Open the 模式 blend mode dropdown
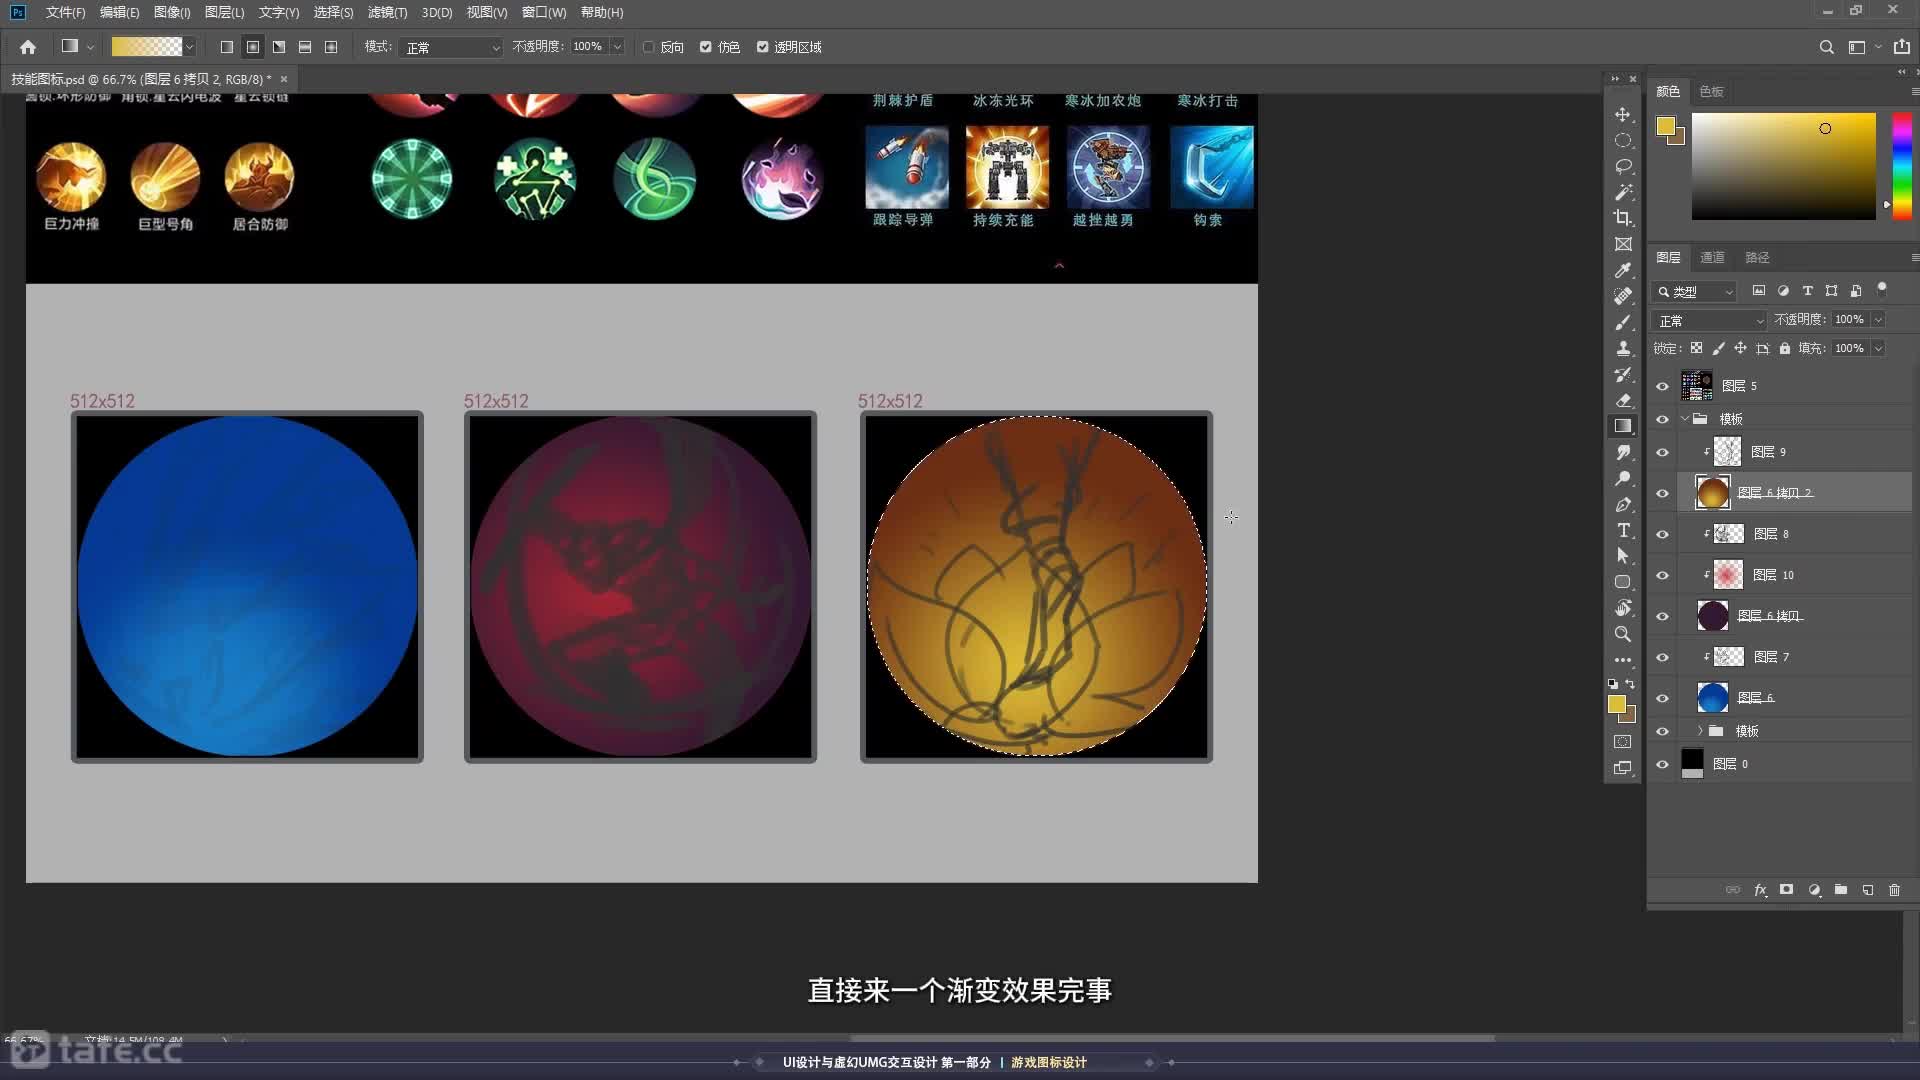Image resolution: width=1920 pixels, height=1080 pixels. click(x=451, y=47)
